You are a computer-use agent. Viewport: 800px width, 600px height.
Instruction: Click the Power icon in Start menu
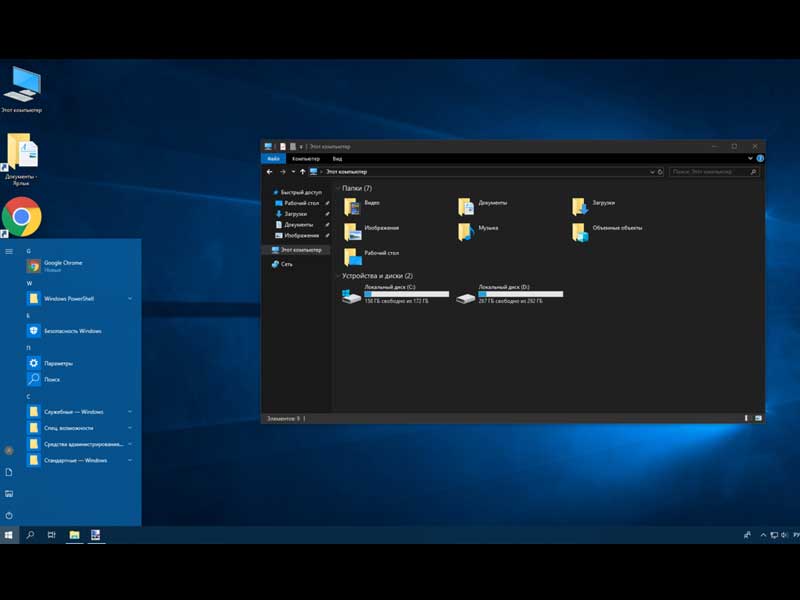click(x=9, y=514)
